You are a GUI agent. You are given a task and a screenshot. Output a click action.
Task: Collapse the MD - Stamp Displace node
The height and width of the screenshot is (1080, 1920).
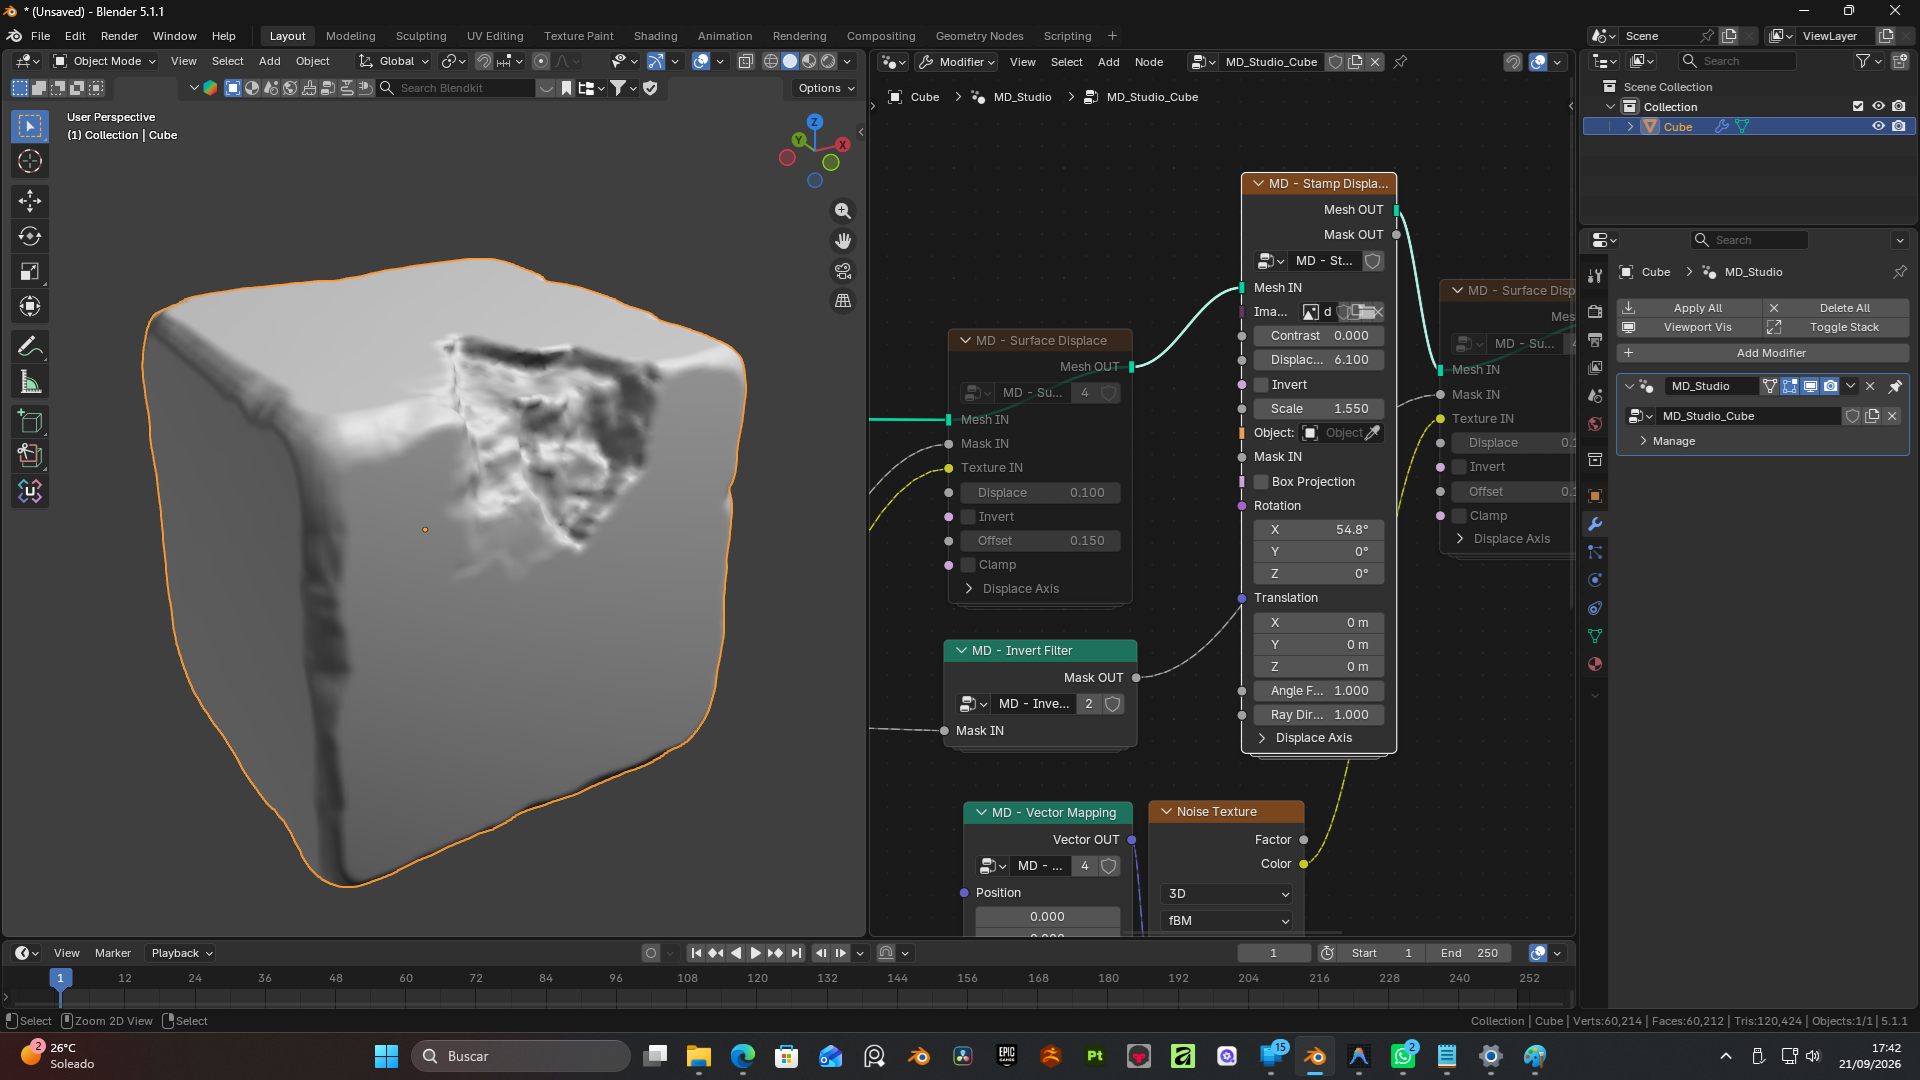(x=1258, y=184)
